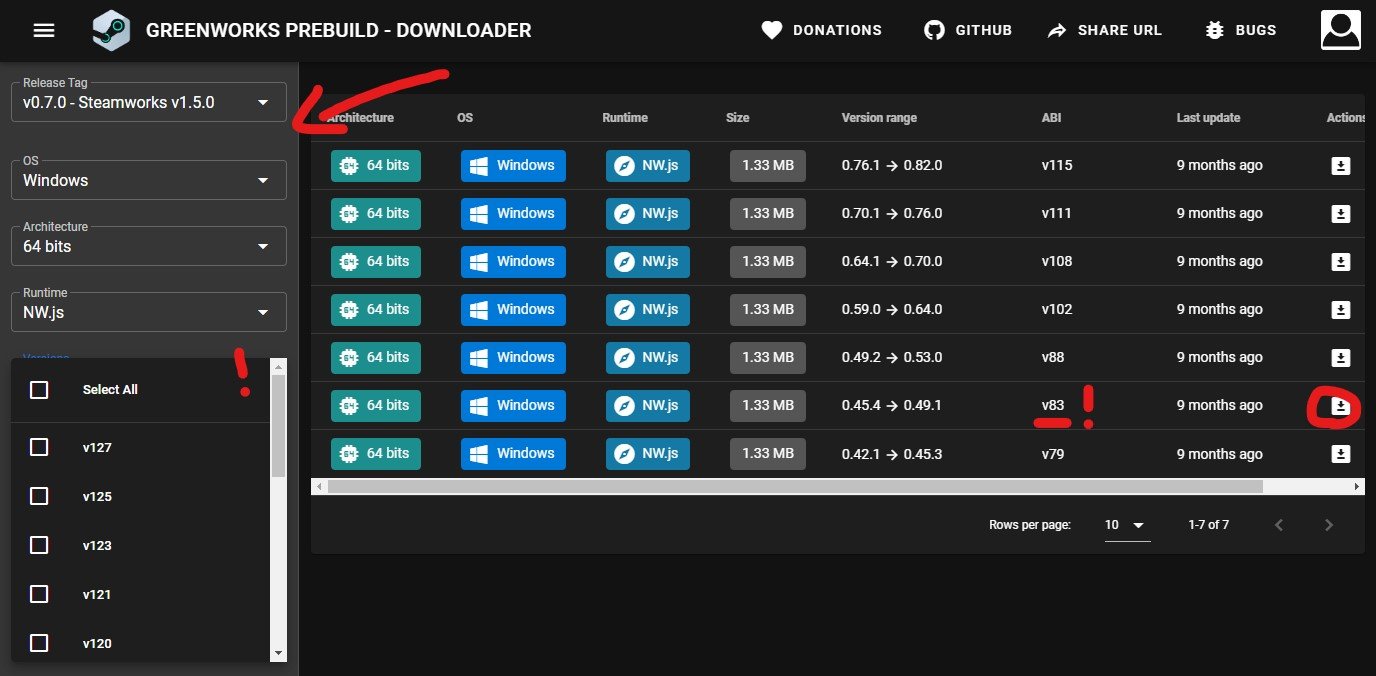Click the ABI column header

point(1051,118)
